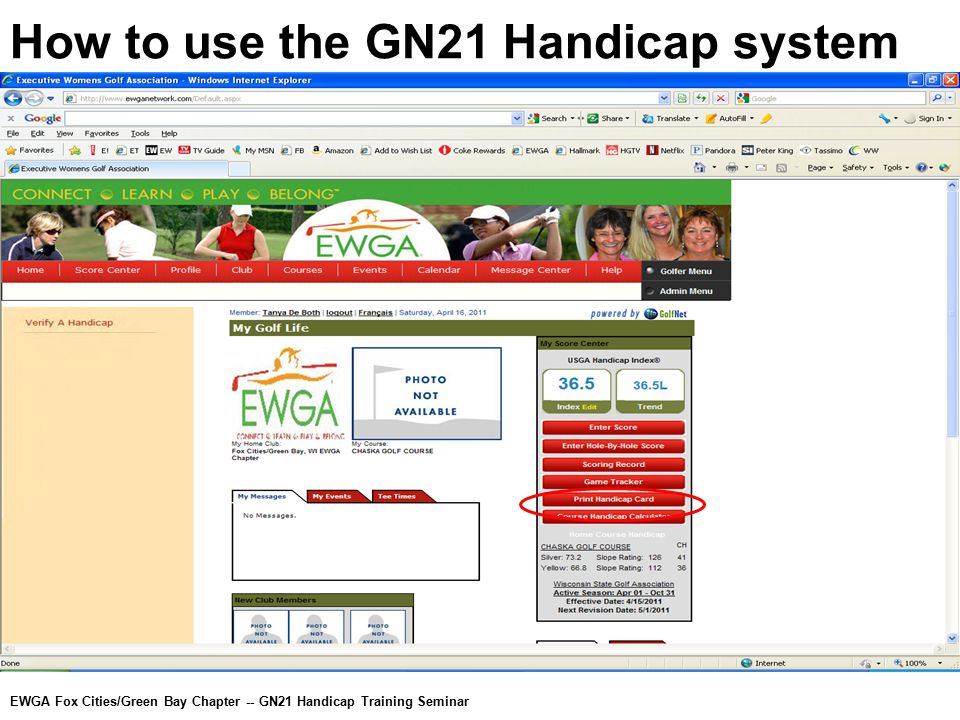Click the Refresh page icon
The height and width of the screenshot is (720, 960).
tap(701, 98)
